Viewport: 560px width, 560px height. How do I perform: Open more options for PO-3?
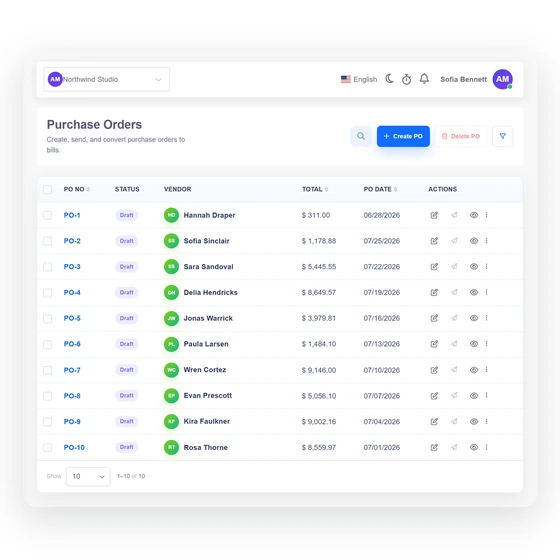pyautogui.click(x=486, y=266)
